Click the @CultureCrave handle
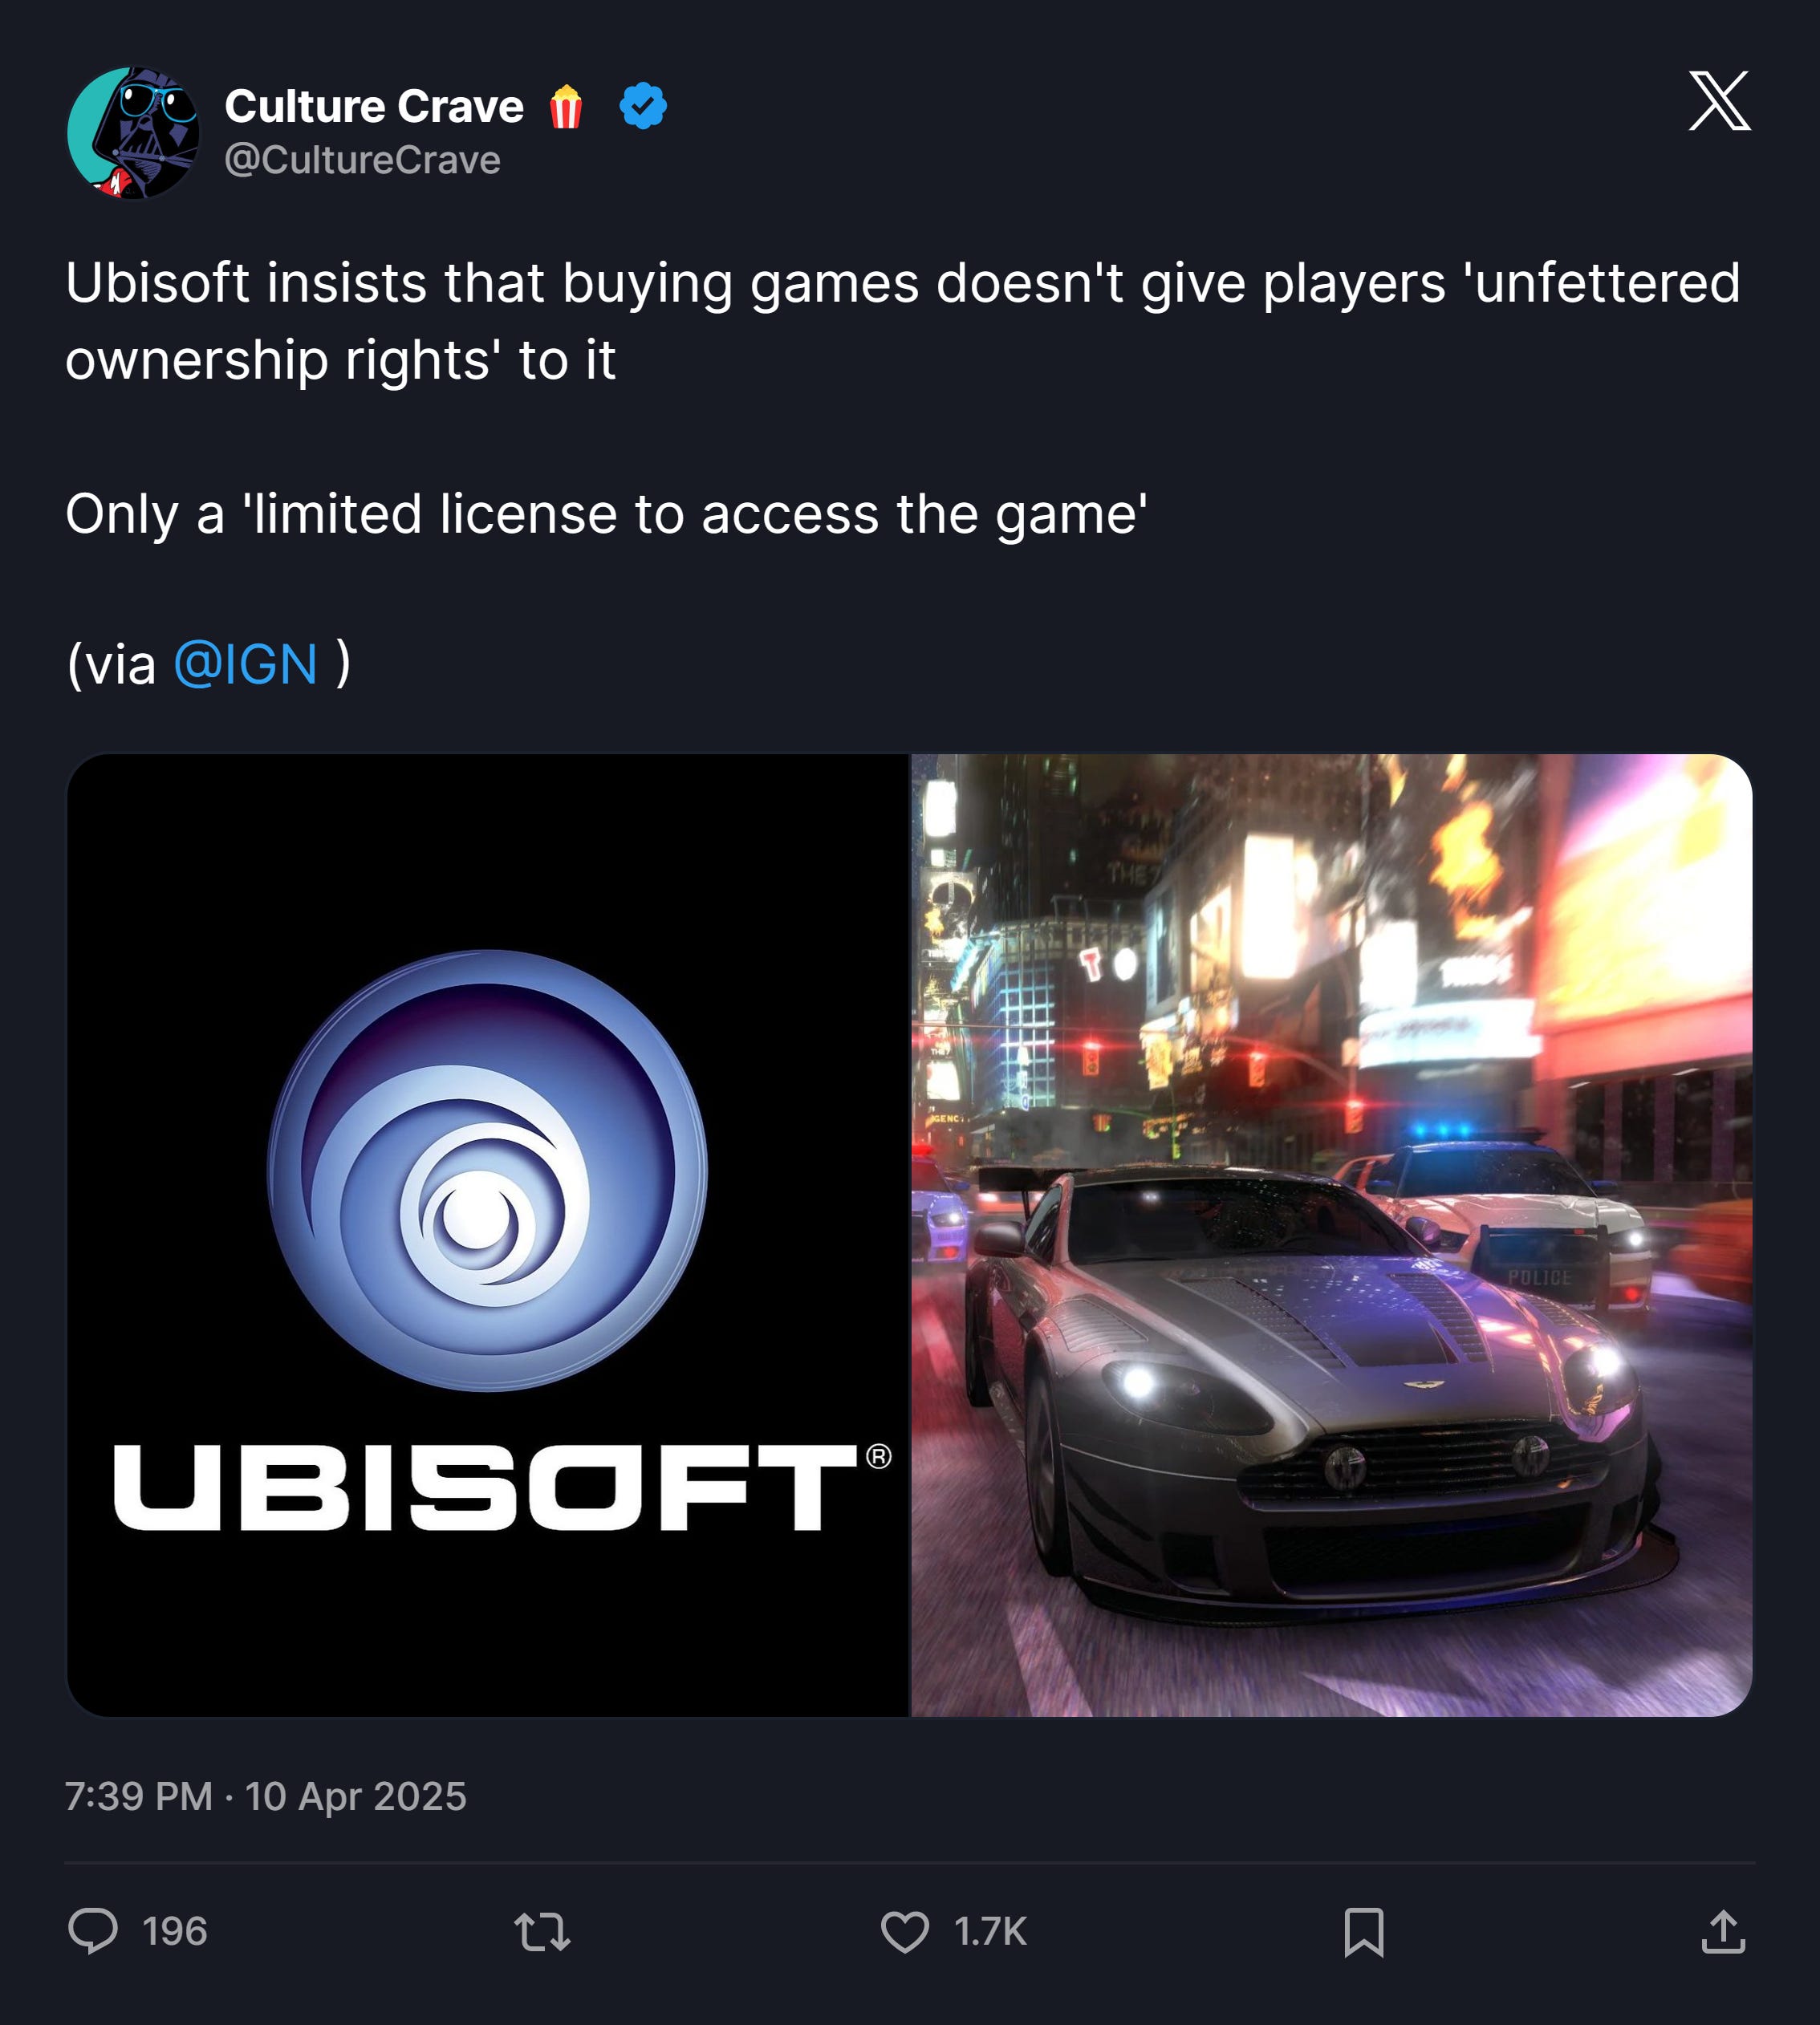1820x2025 pixels. click(362, 160)
